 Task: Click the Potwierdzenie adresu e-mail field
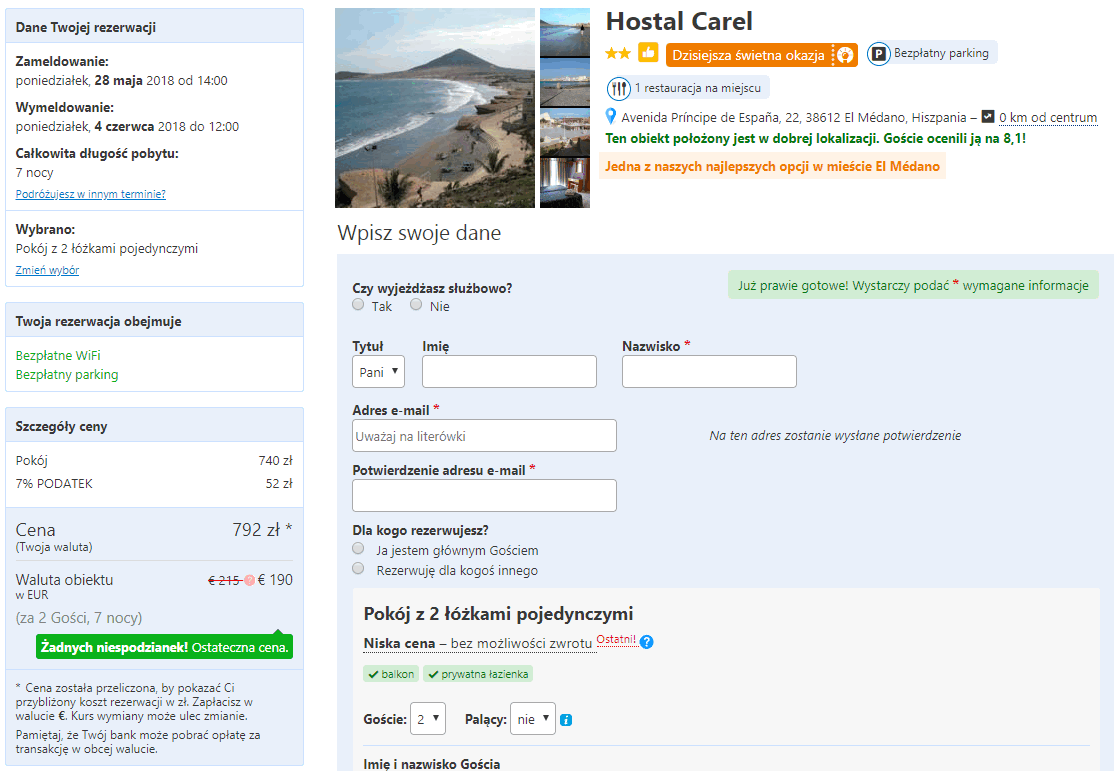point(484,495)
